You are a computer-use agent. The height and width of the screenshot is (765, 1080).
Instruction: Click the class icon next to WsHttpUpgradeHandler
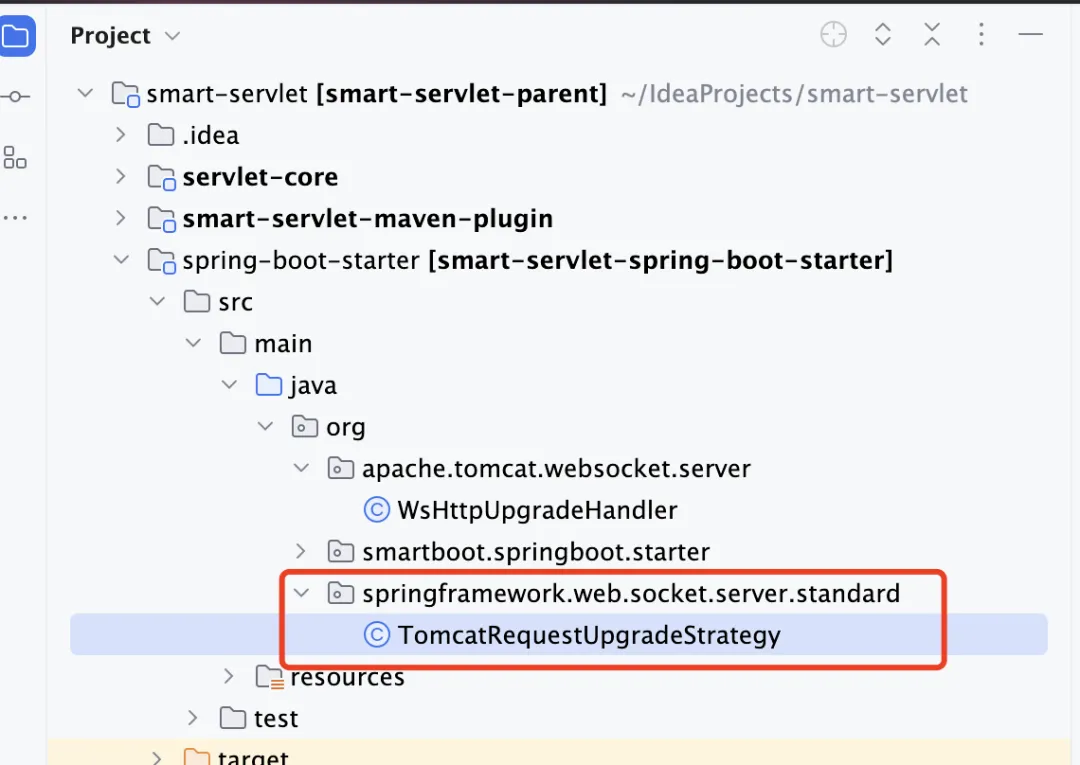376,509
